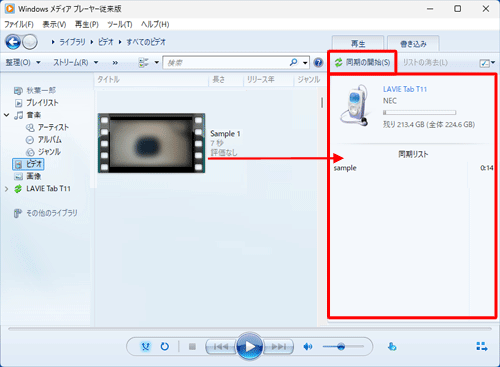Open the 表示(V) menu
Viewport: 500px width, 367px height.
pos(54,24)
